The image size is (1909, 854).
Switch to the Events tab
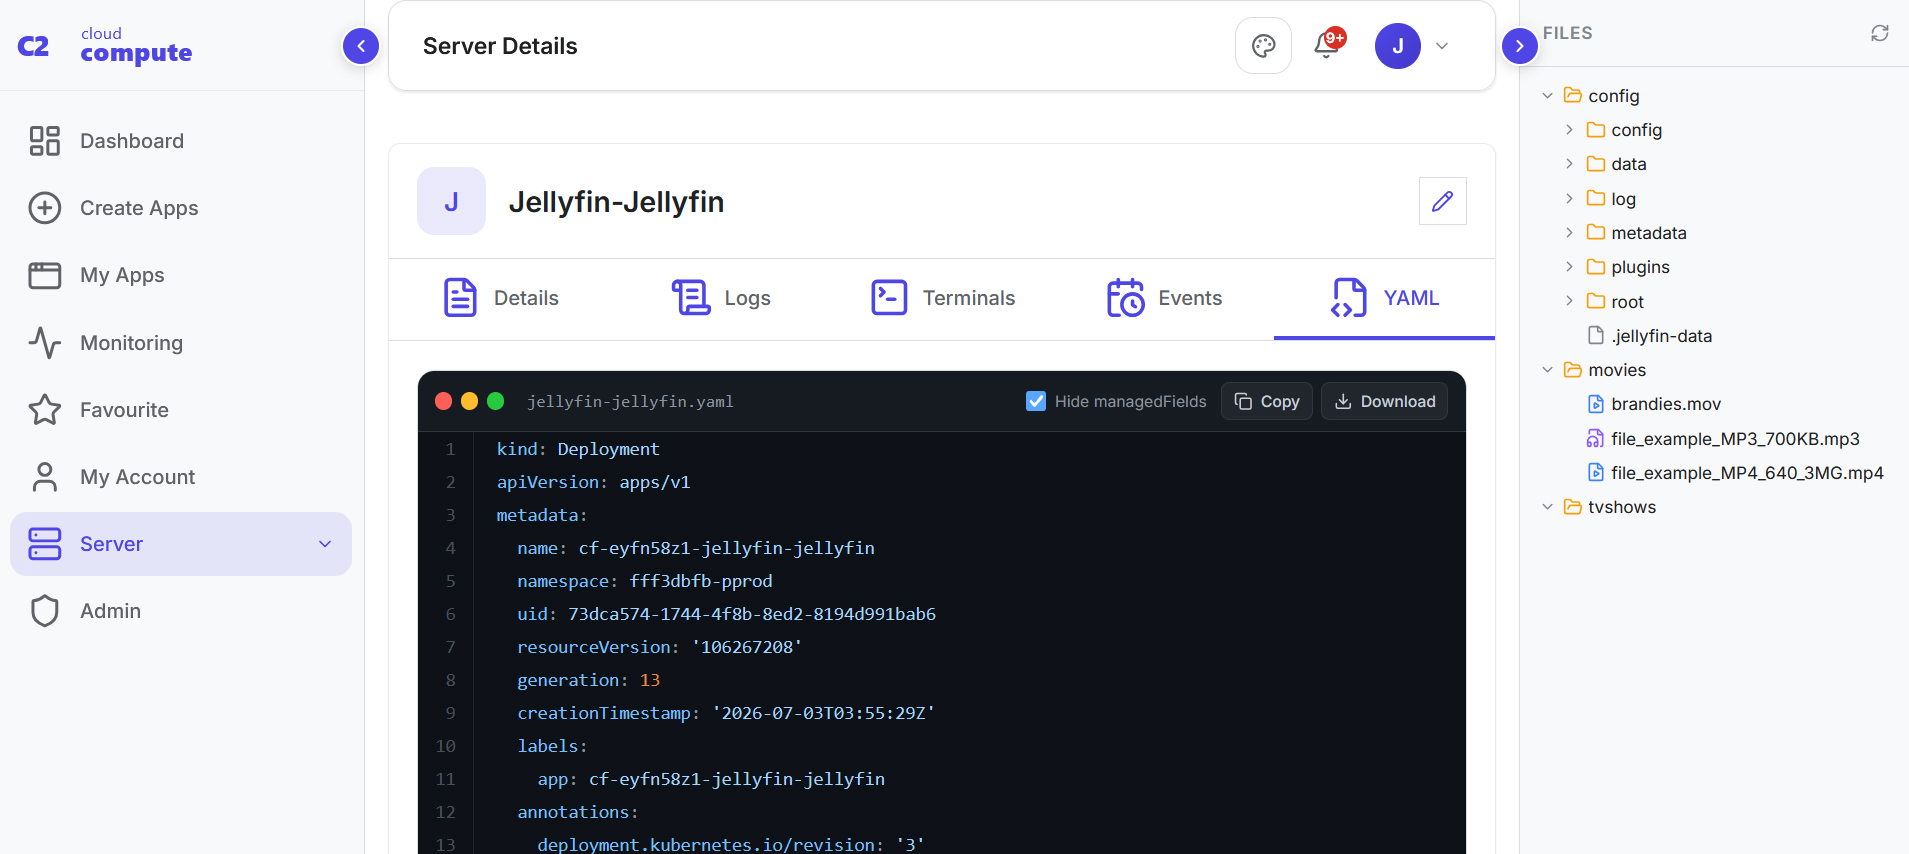(1164, 298)
